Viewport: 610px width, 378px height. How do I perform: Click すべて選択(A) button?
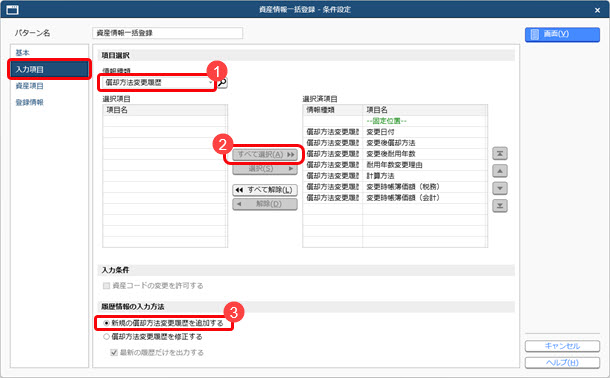pos(265,154)
